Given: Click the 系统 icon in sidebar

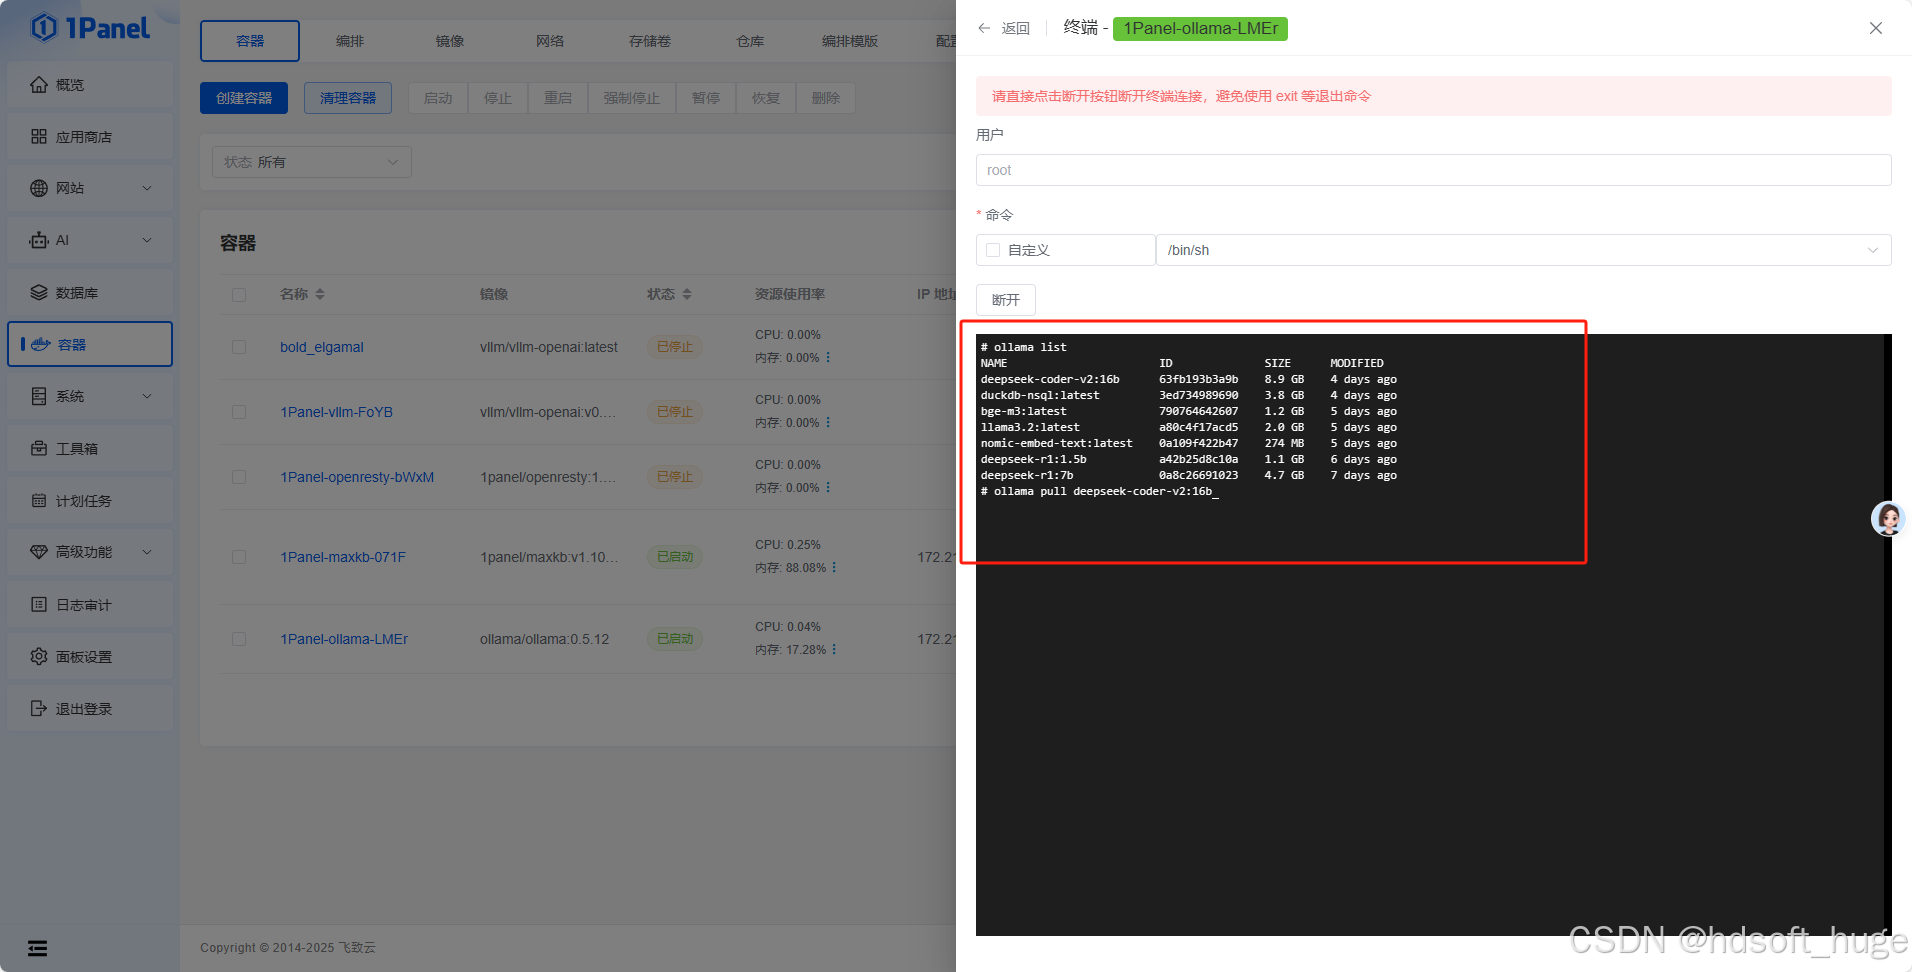Looking at the screenshot, I should tap(39, 396).
